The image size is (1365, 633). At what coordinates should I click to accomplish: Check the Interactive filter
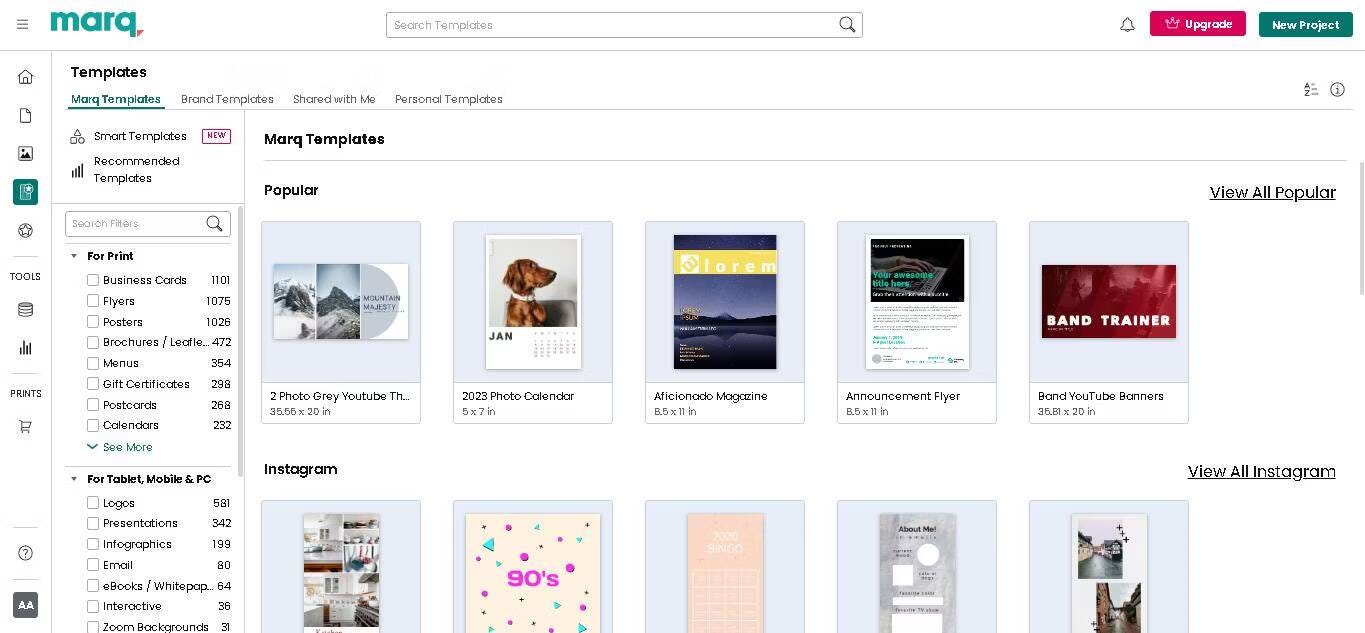tap(93, 606)
